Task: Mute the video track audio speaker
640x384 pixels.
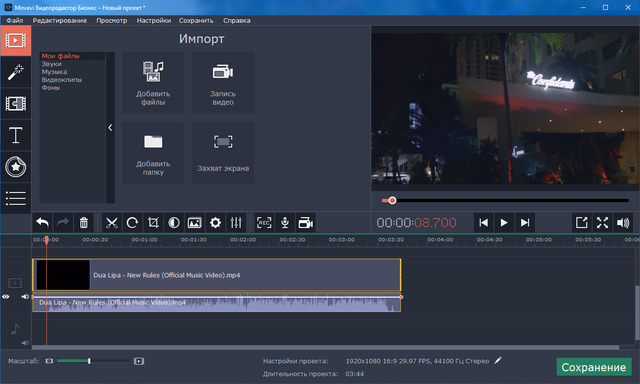Action: 25,297
